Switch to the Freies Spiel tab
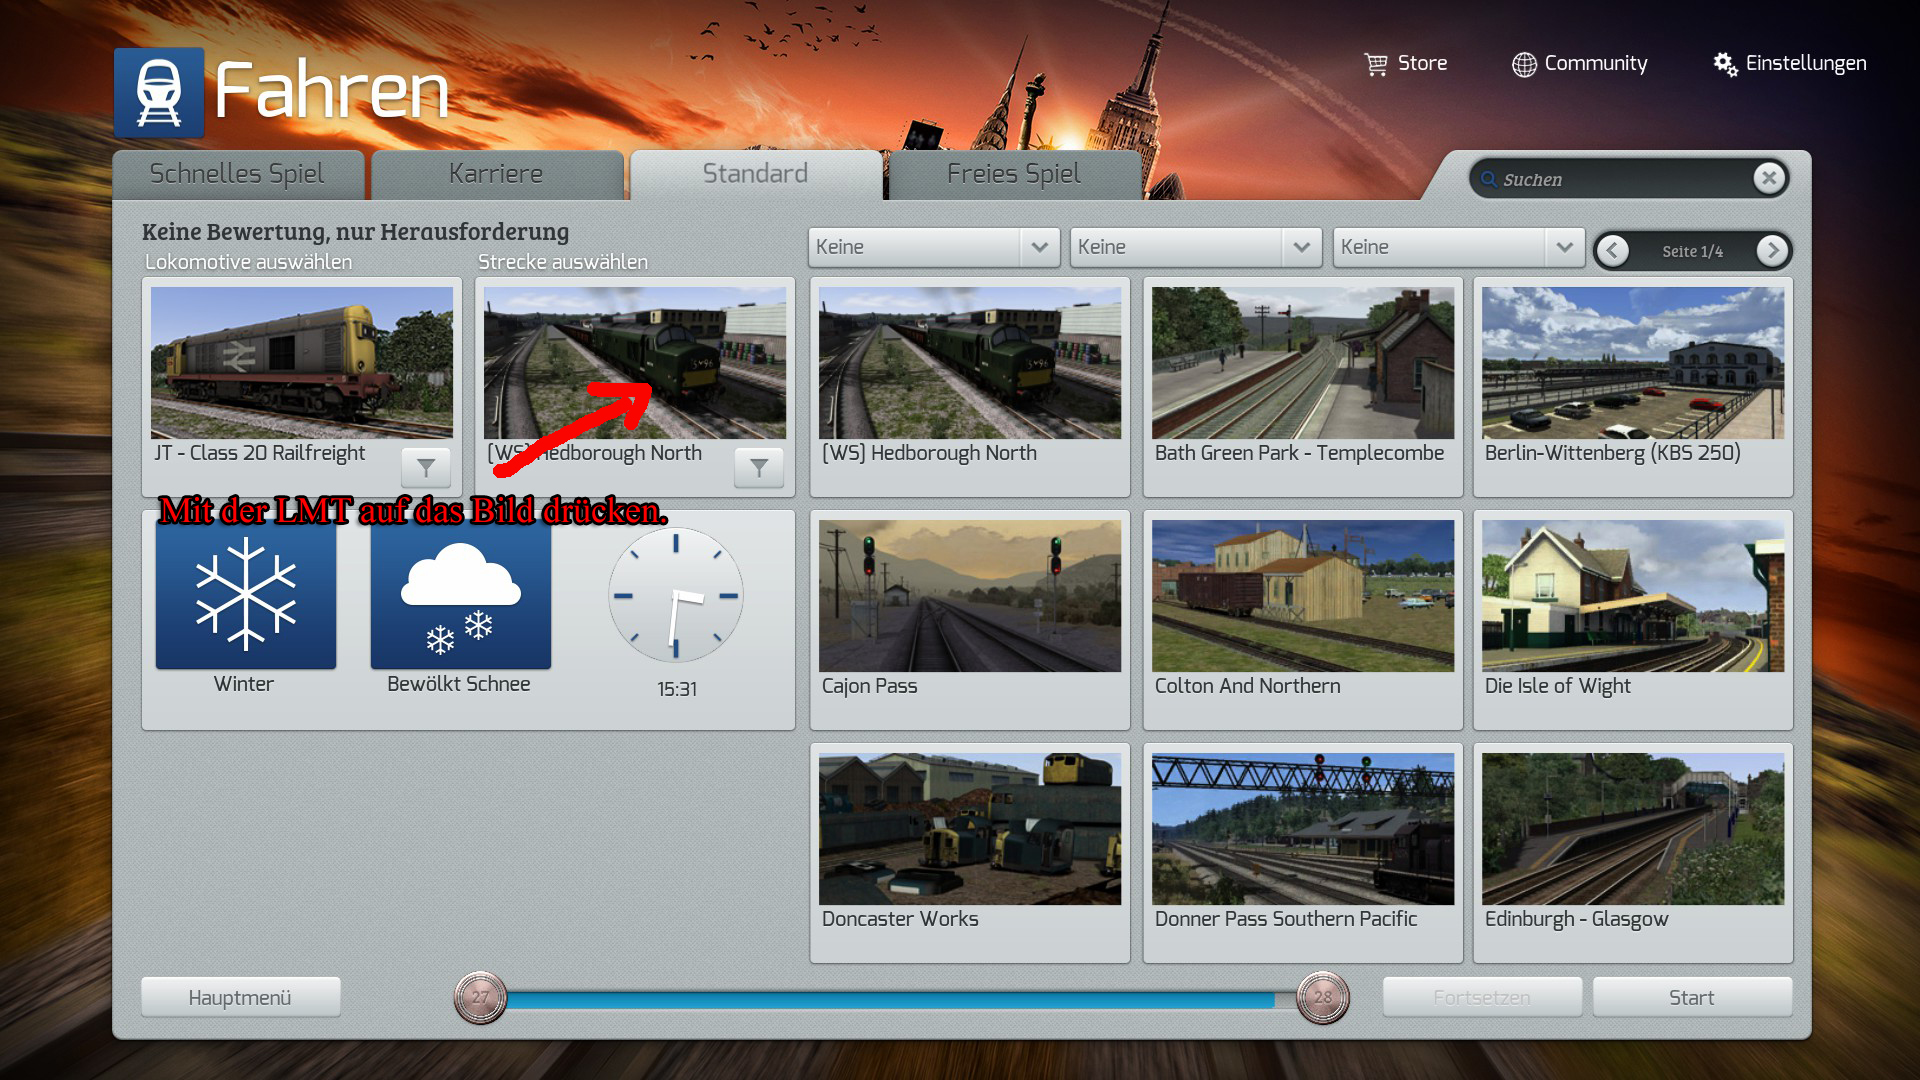The width and height of the screenshot is (1920, 1080). (1013, 174)
